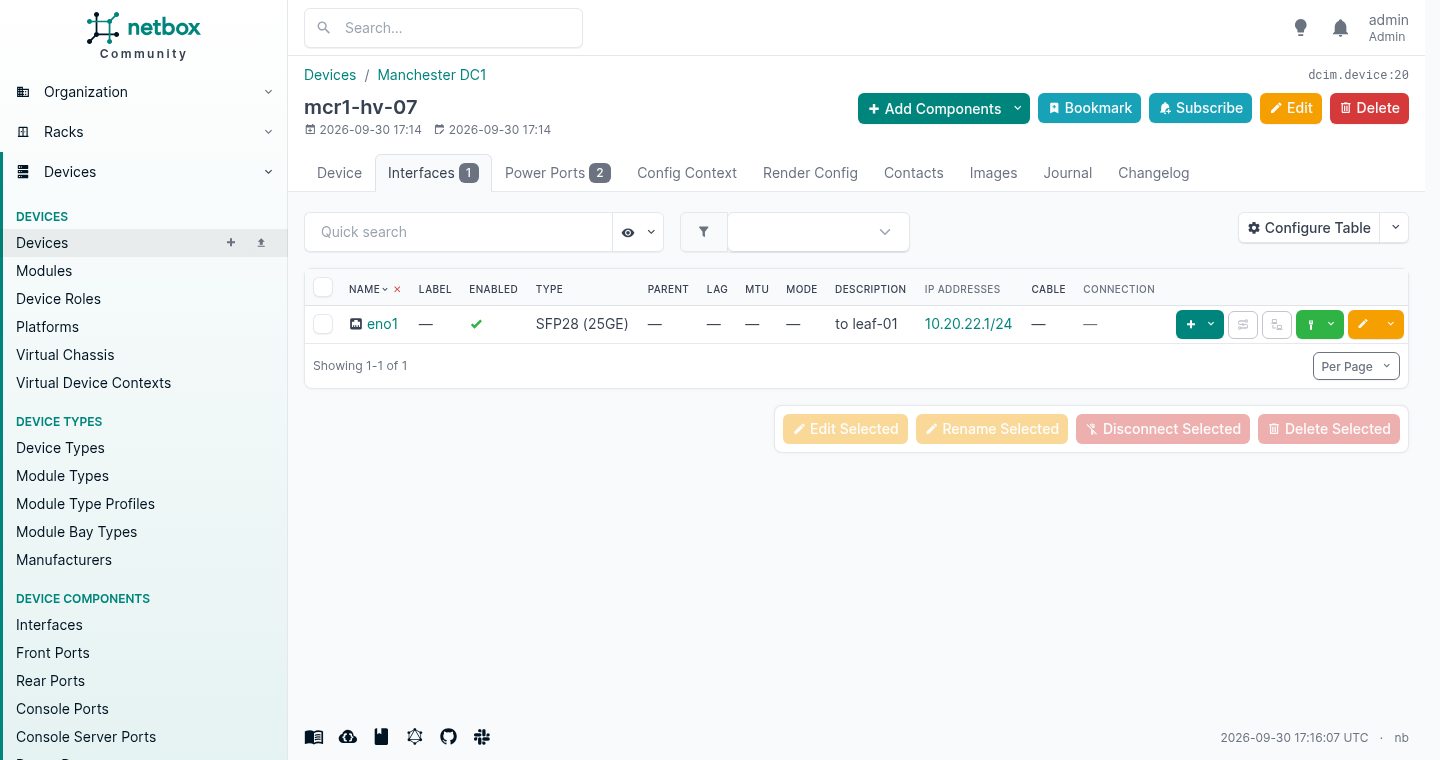Screen dimensions: 1440x760
Task: Click the Quick search field
Action: click(458, 232)
